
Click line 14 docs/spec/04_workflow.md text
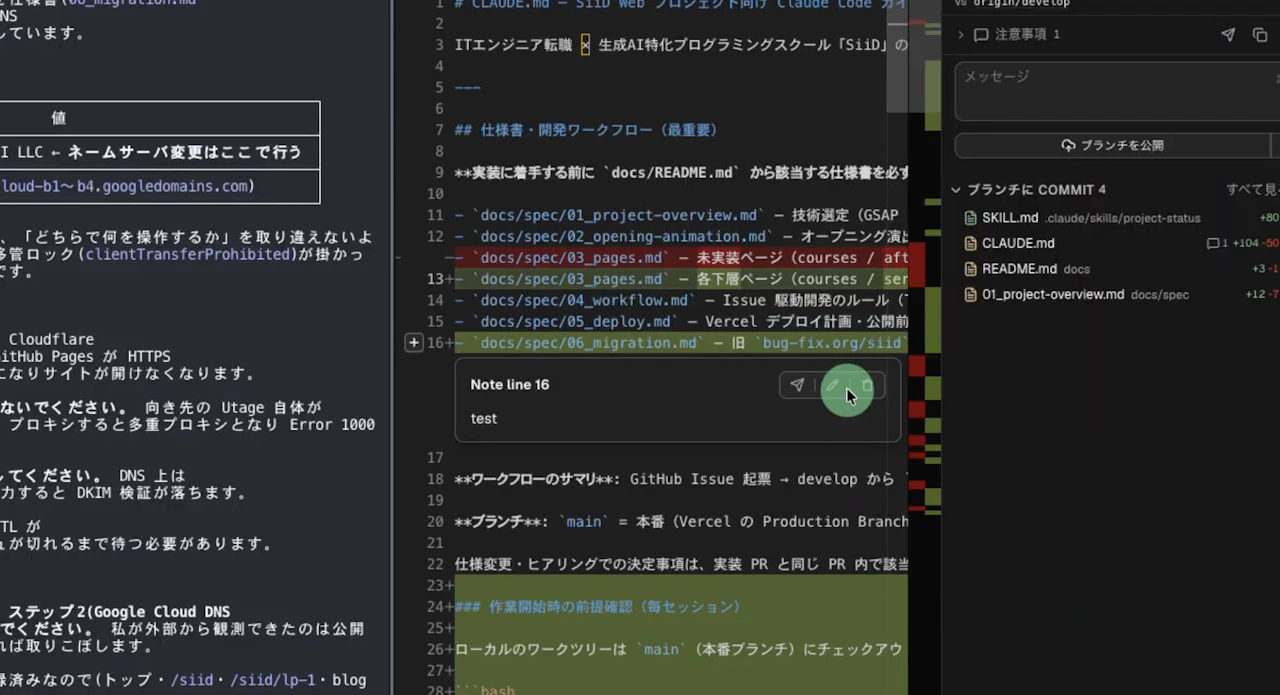point(681,300)
